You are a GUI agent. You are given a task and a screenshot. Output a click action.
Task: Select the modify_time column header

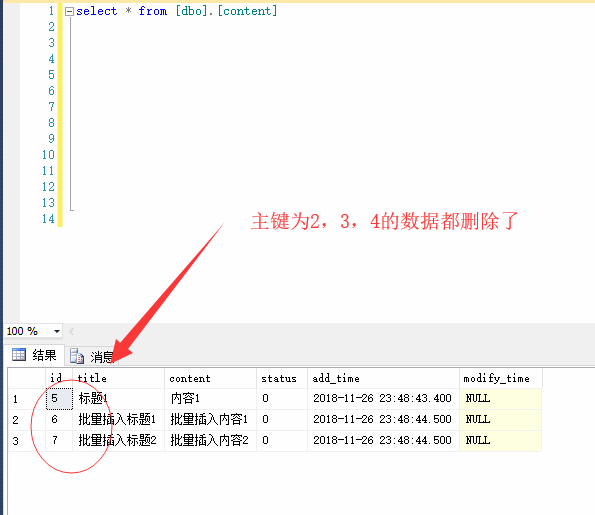501,378
